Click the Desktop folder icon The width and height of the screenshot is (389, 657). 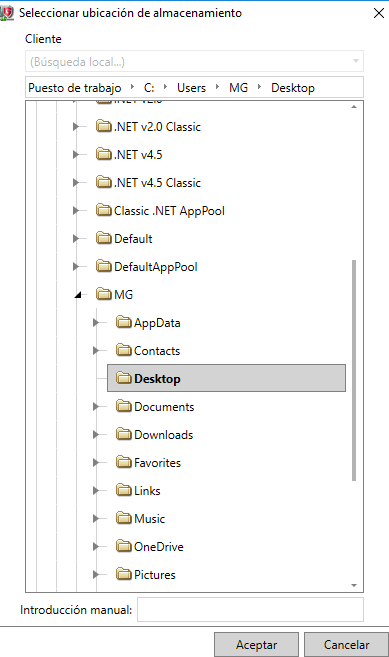tap(124, 378)
